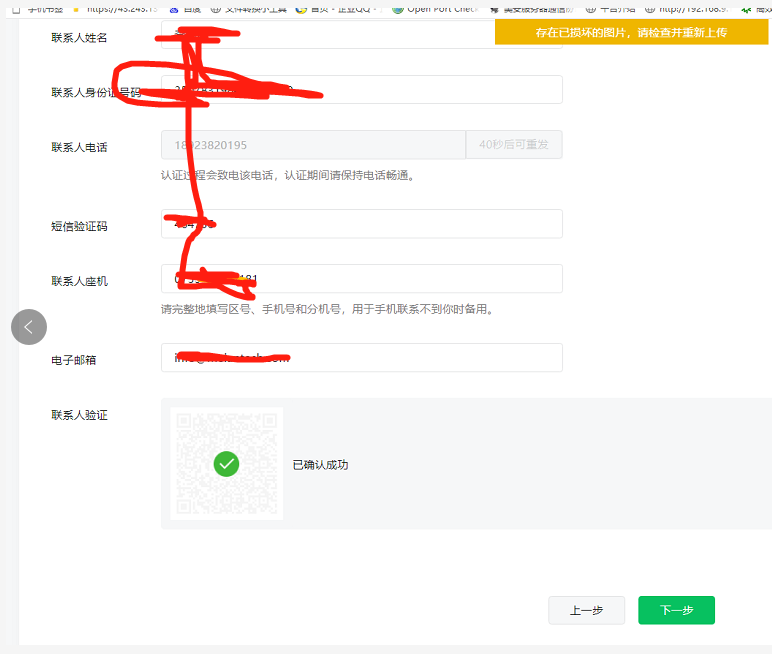
Task: Click the gray circular back arrow
Action: [x=29, y=327]
